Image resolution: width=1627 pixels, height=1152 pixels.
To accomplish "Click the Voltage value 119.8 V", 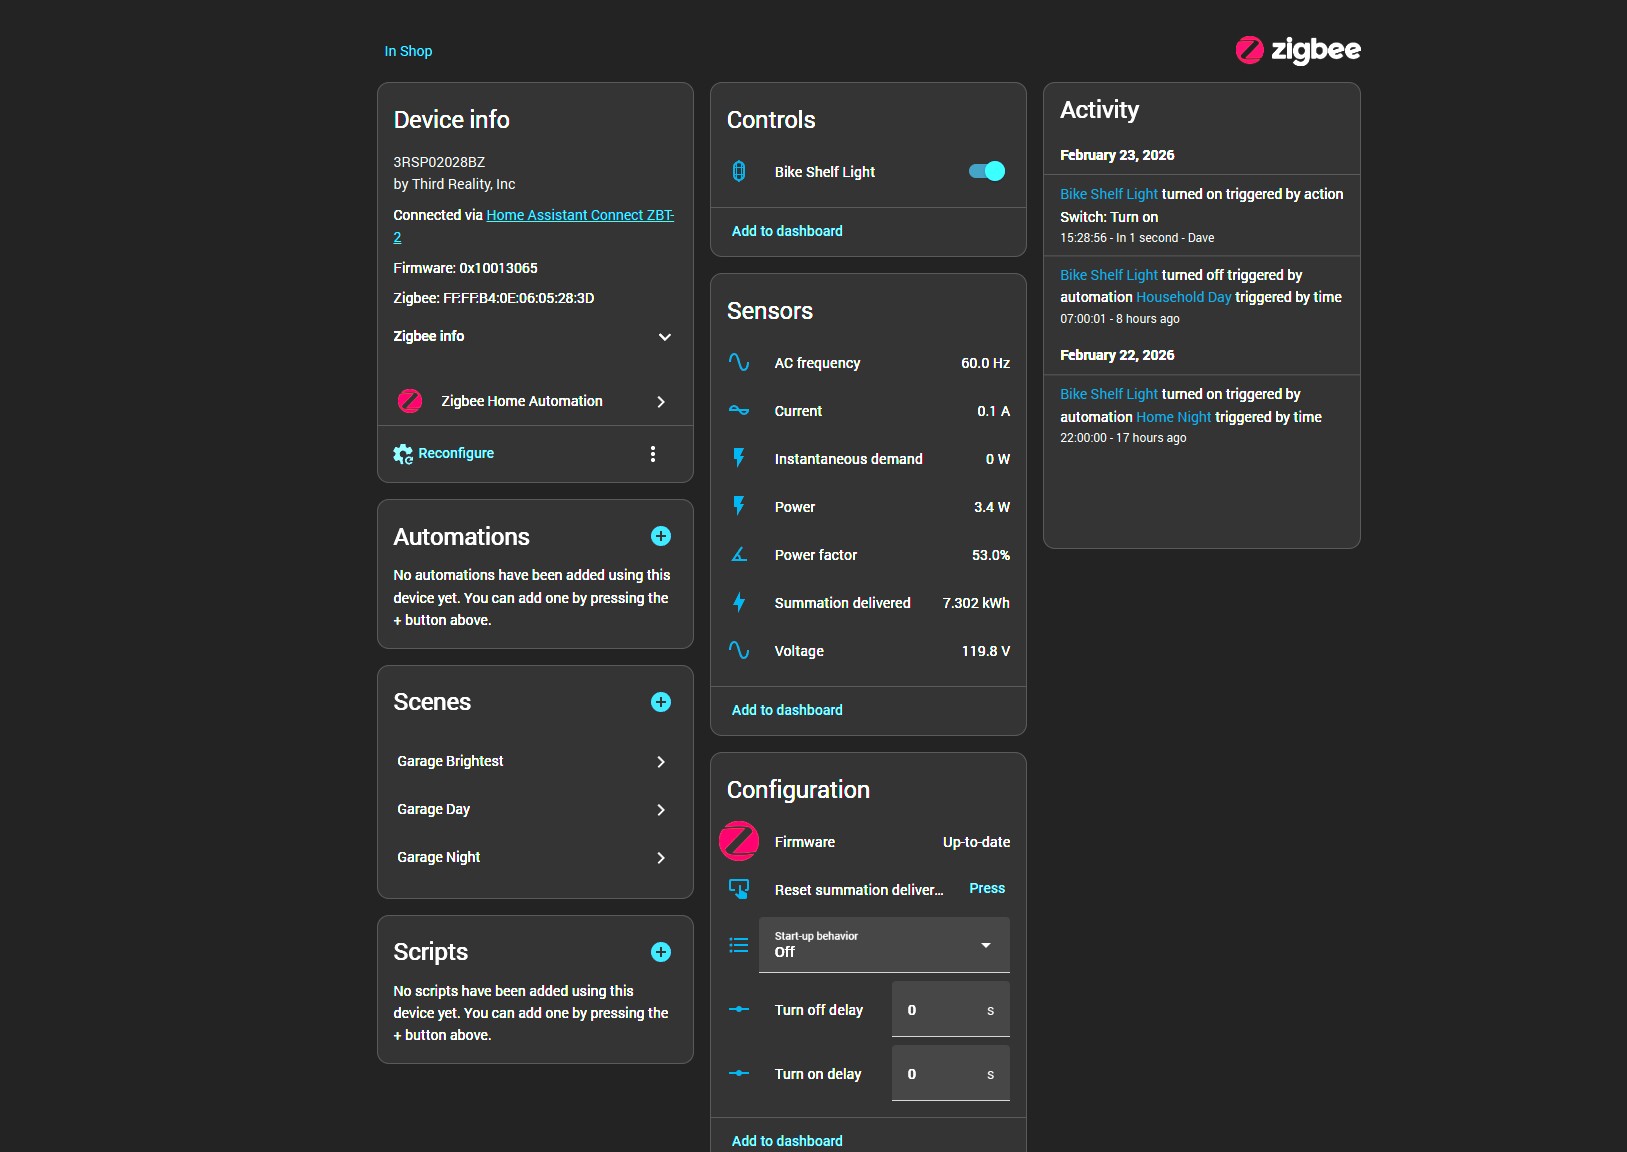I will pyautogui.click(x=986, y=651).
